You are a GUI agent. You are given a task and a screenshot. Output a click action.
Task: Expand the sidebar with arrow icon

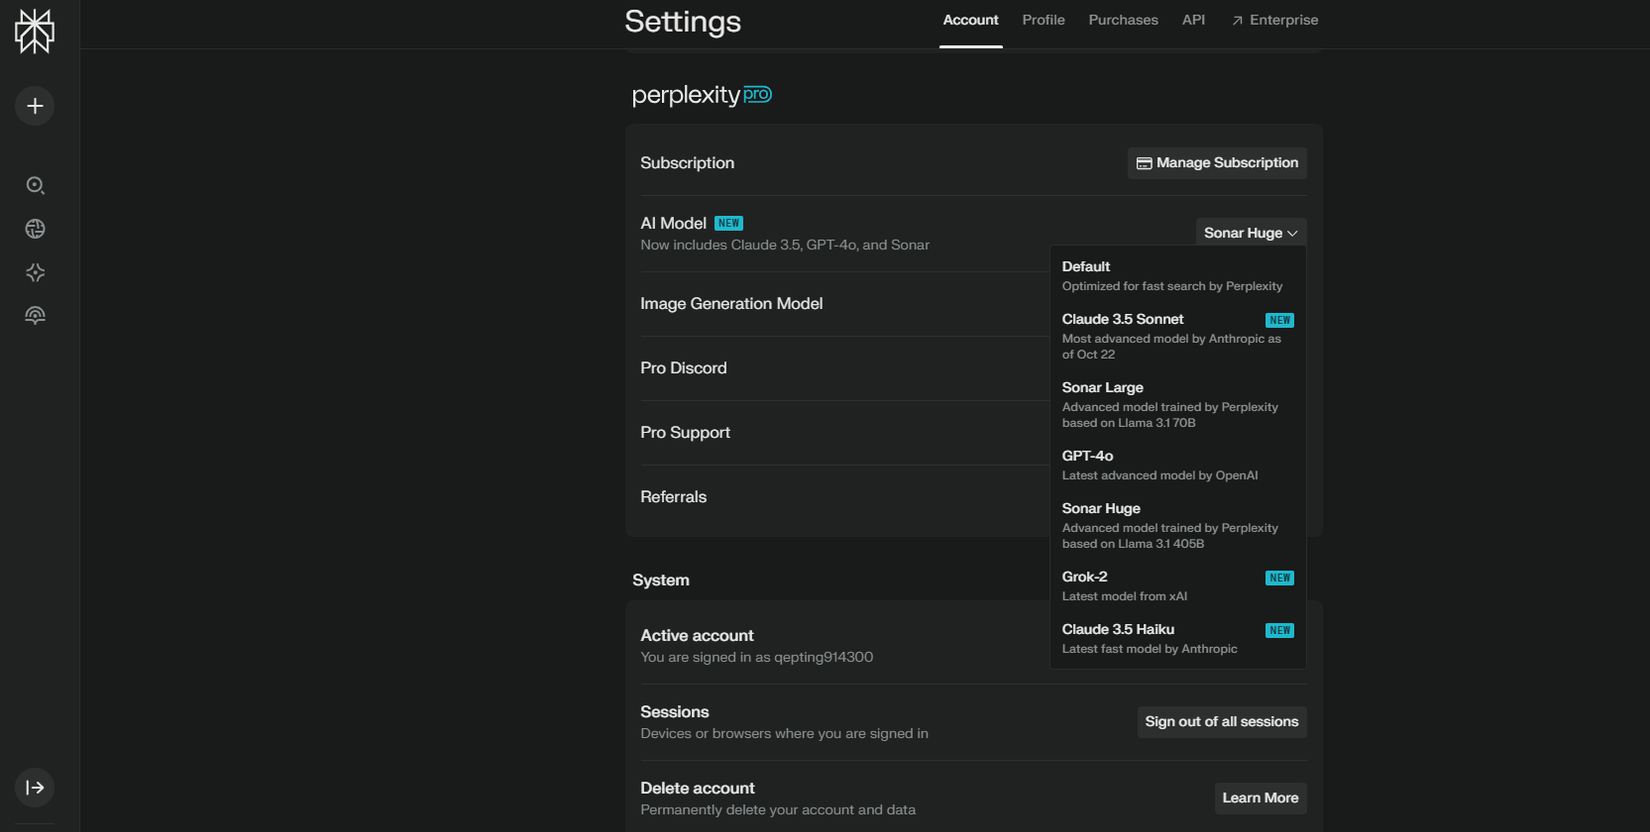35,788
